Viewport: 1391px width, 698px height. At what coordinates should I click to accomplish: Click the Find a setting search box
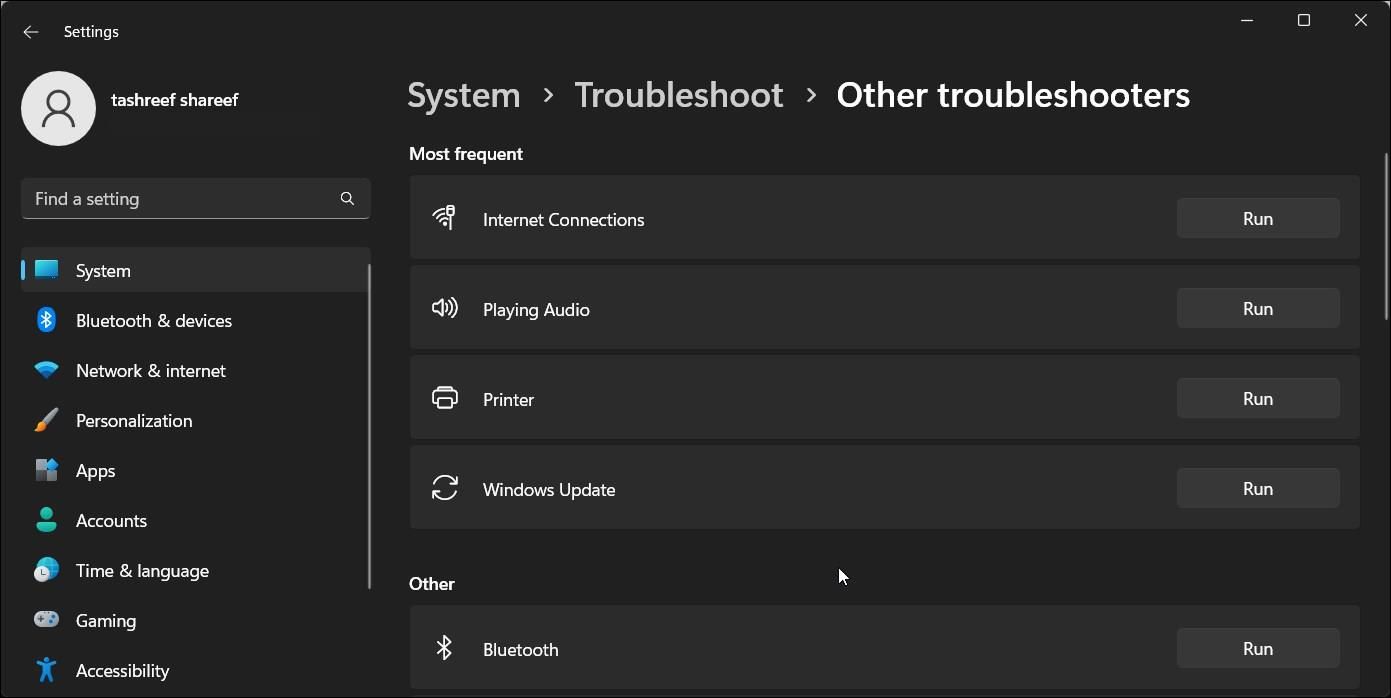click(195, 198)
